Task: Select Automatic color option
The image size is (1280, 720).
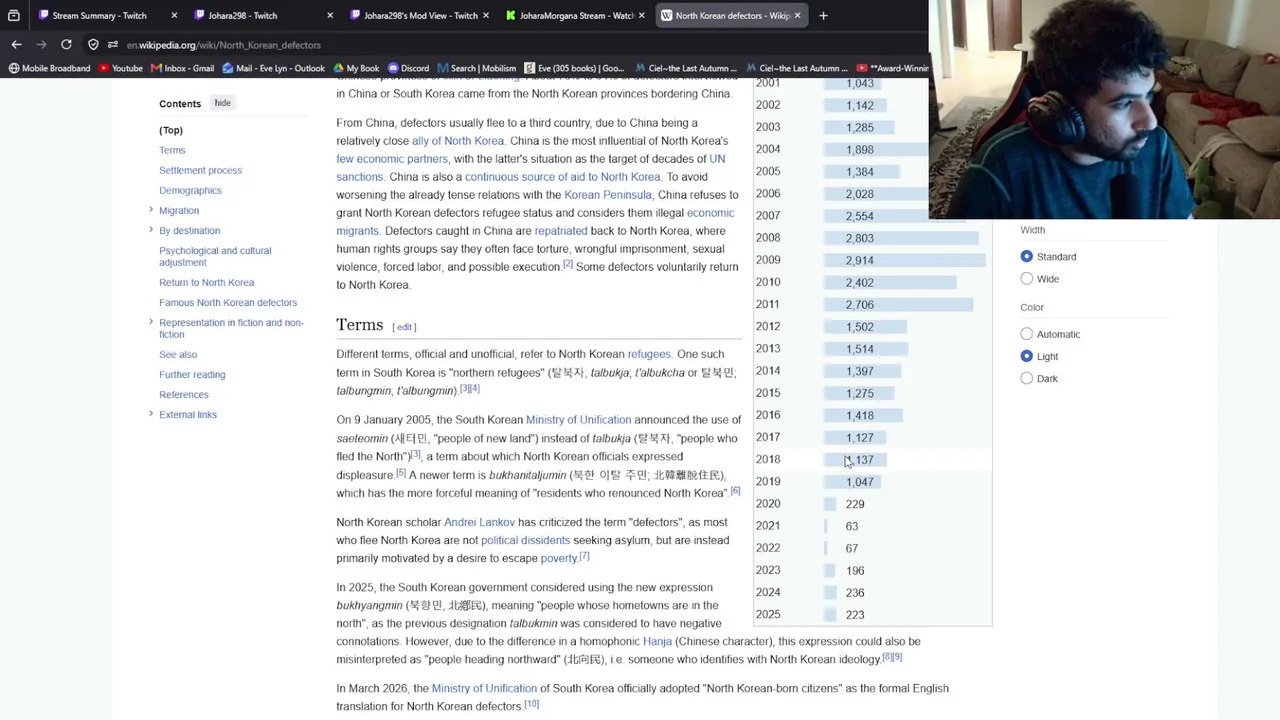Action: pos(1026,334)
